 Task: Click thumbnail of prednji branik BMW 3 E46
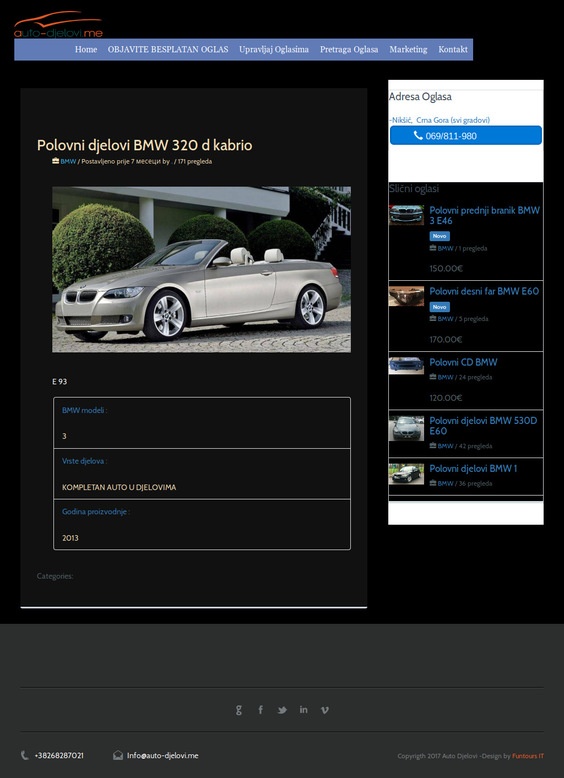click(406, 215)
